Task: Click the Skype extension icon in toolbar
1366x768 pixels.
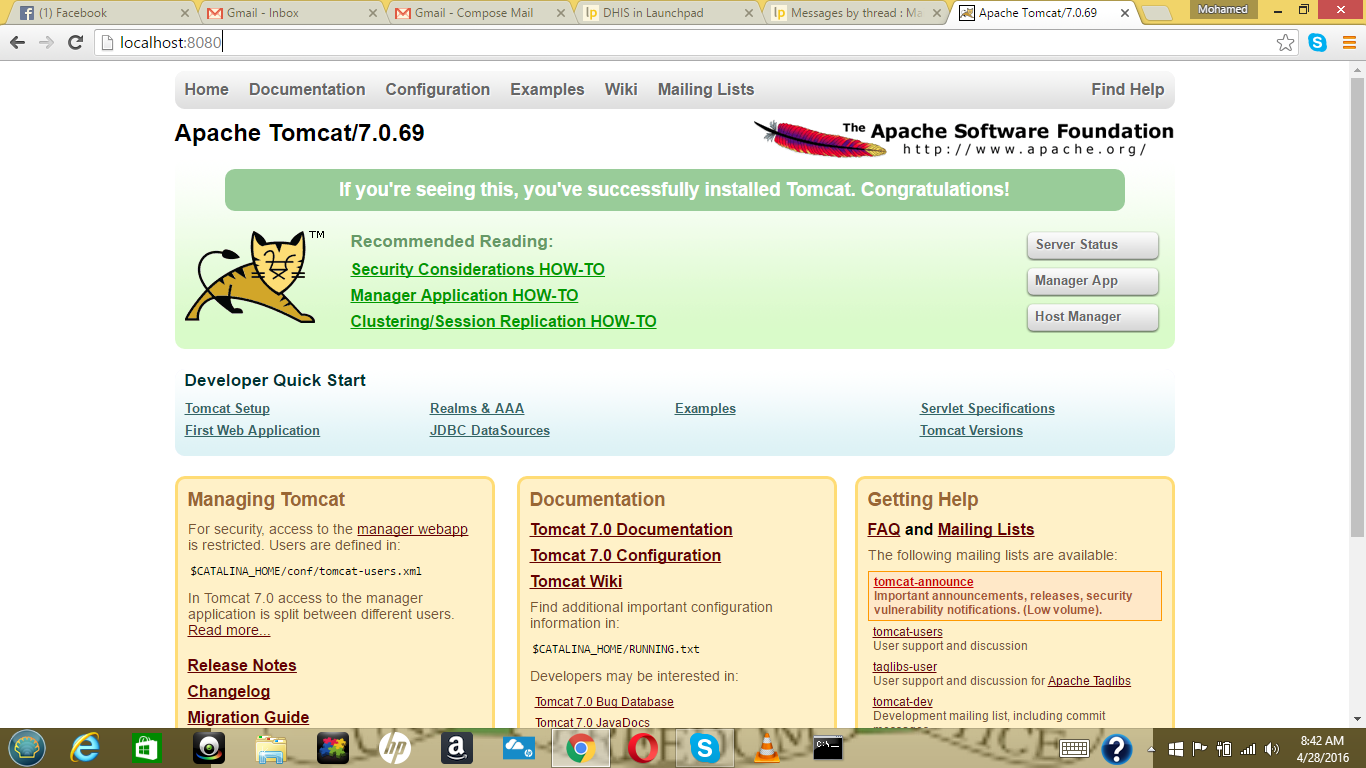Action: [1317, 43]
